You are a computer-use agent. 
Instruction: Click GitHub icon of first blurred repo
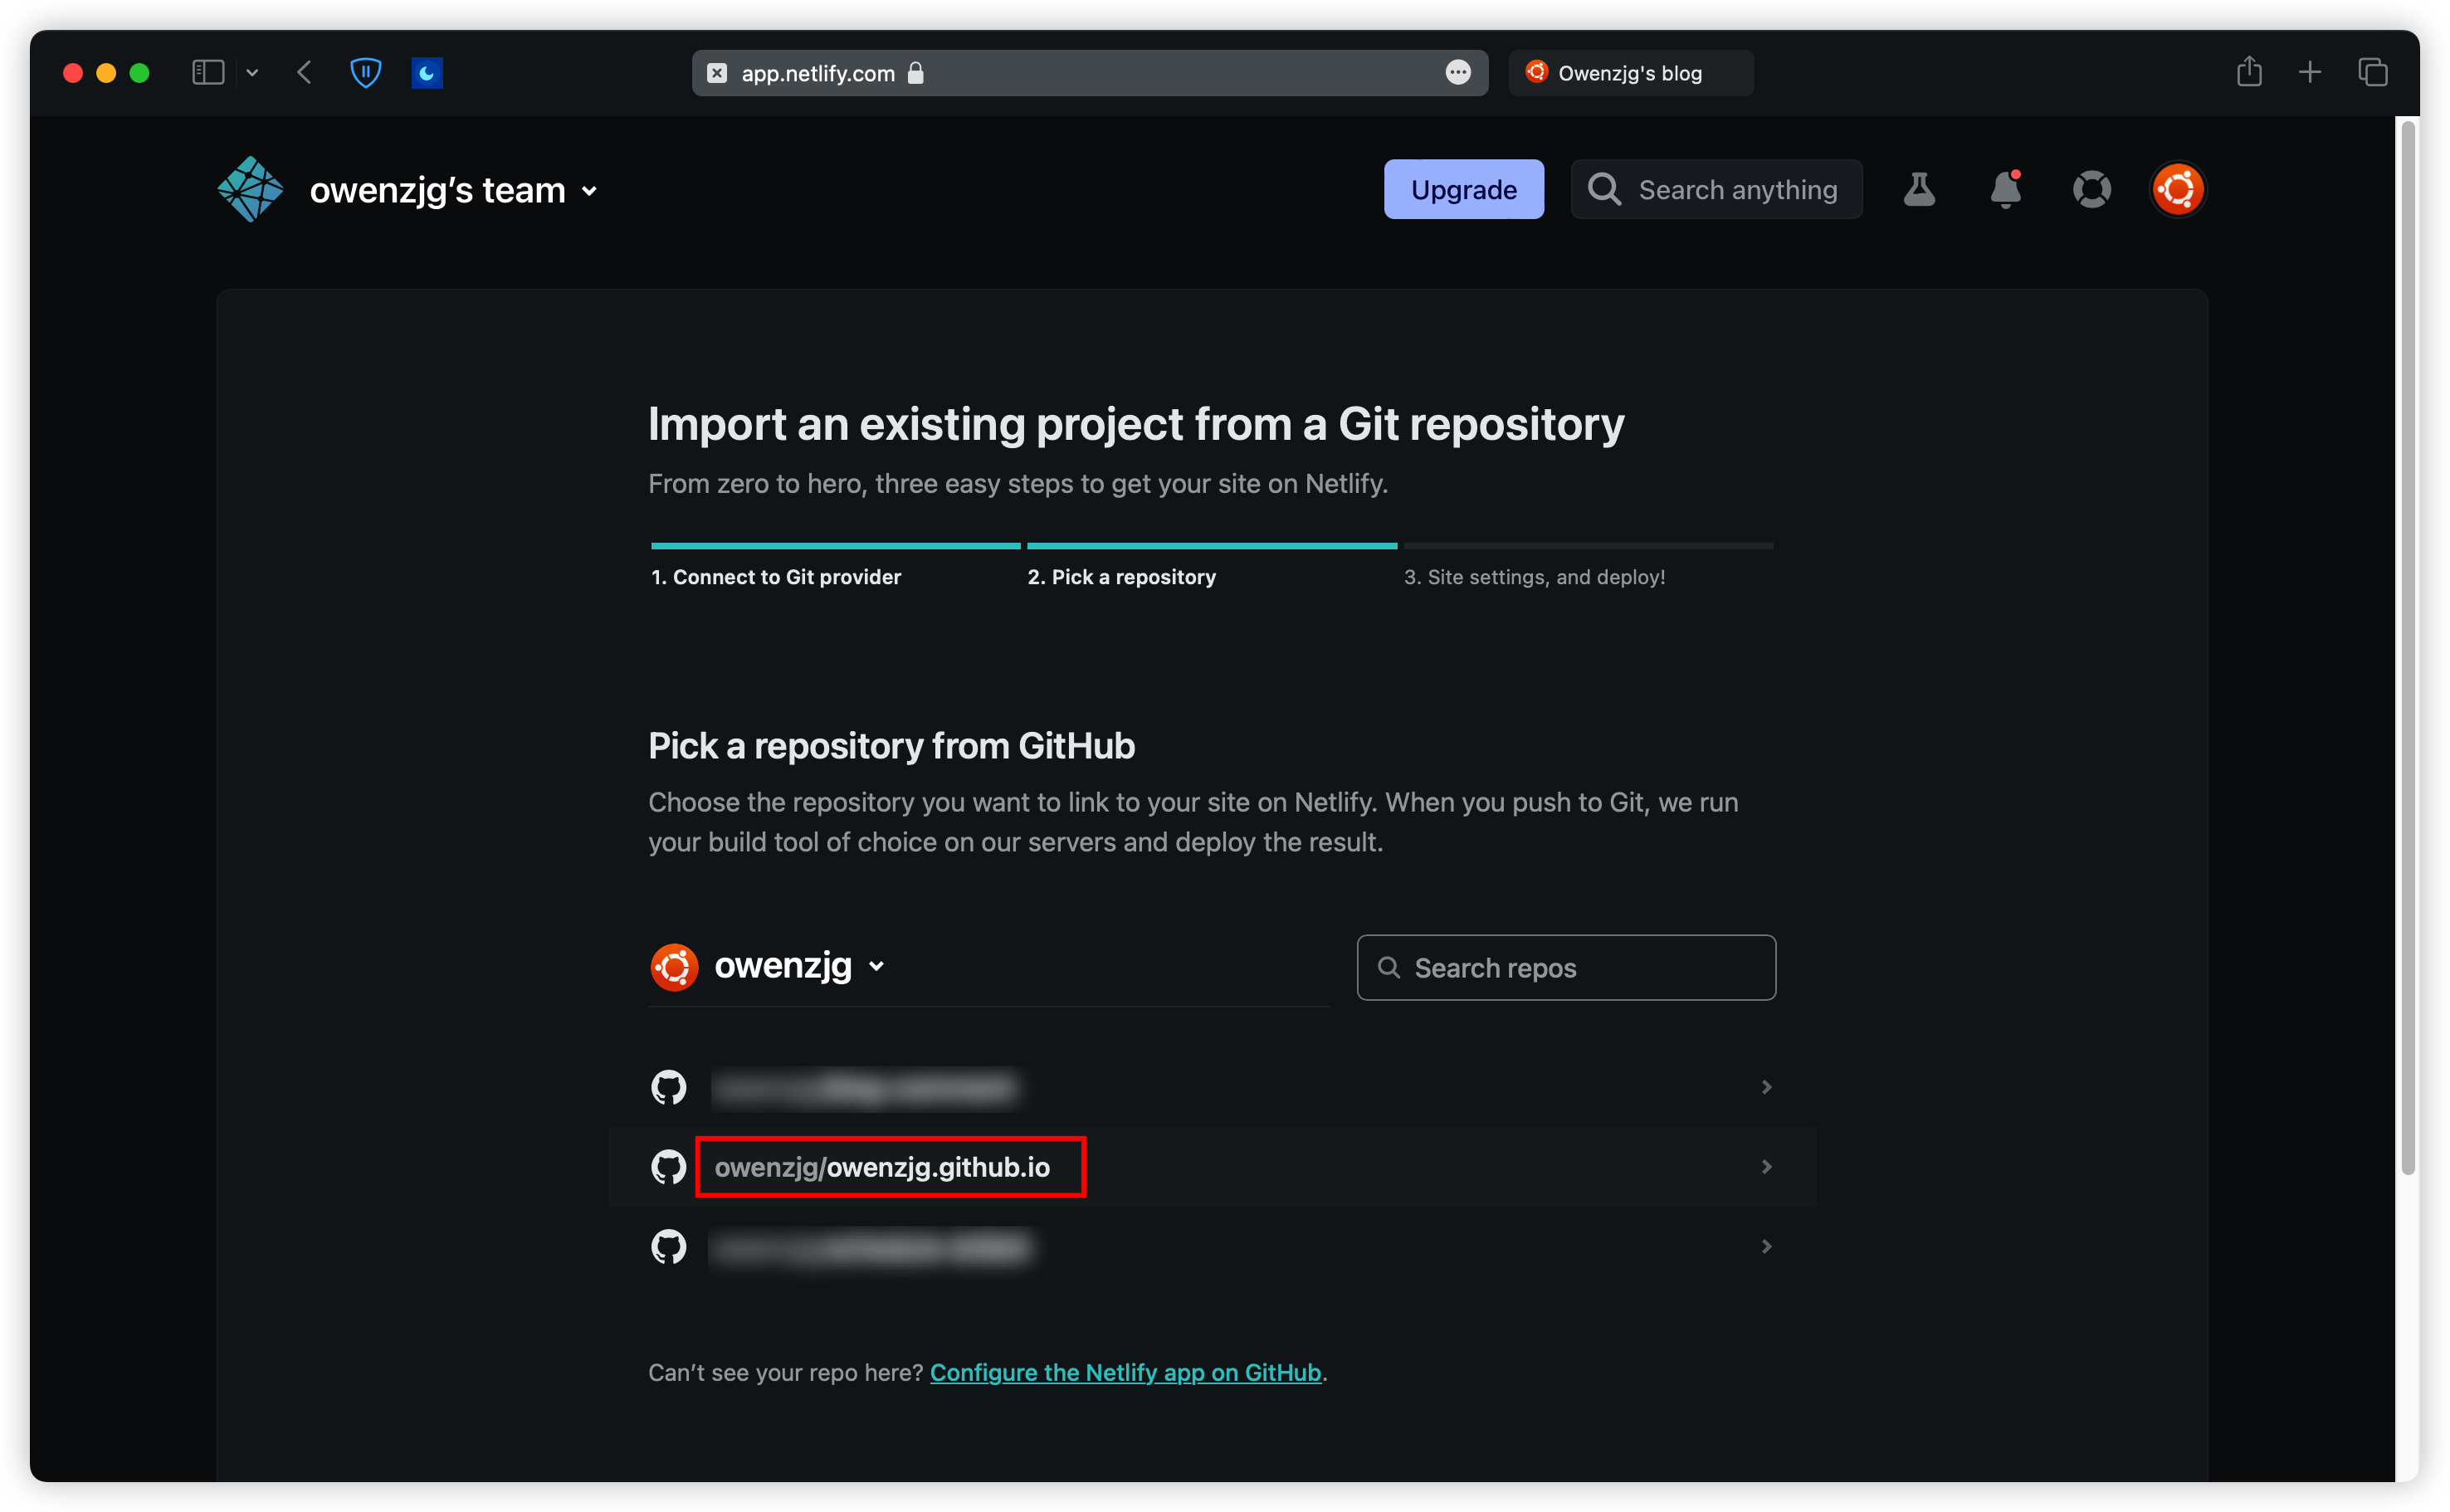[668, 1086]
